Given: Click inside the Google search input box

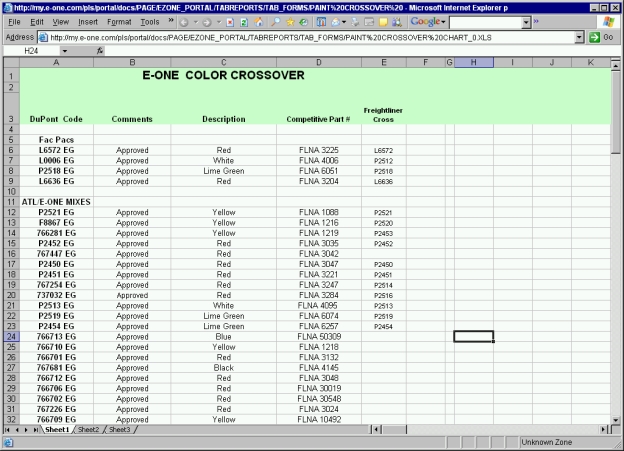Looking at the screenshot, I should 486,22.
